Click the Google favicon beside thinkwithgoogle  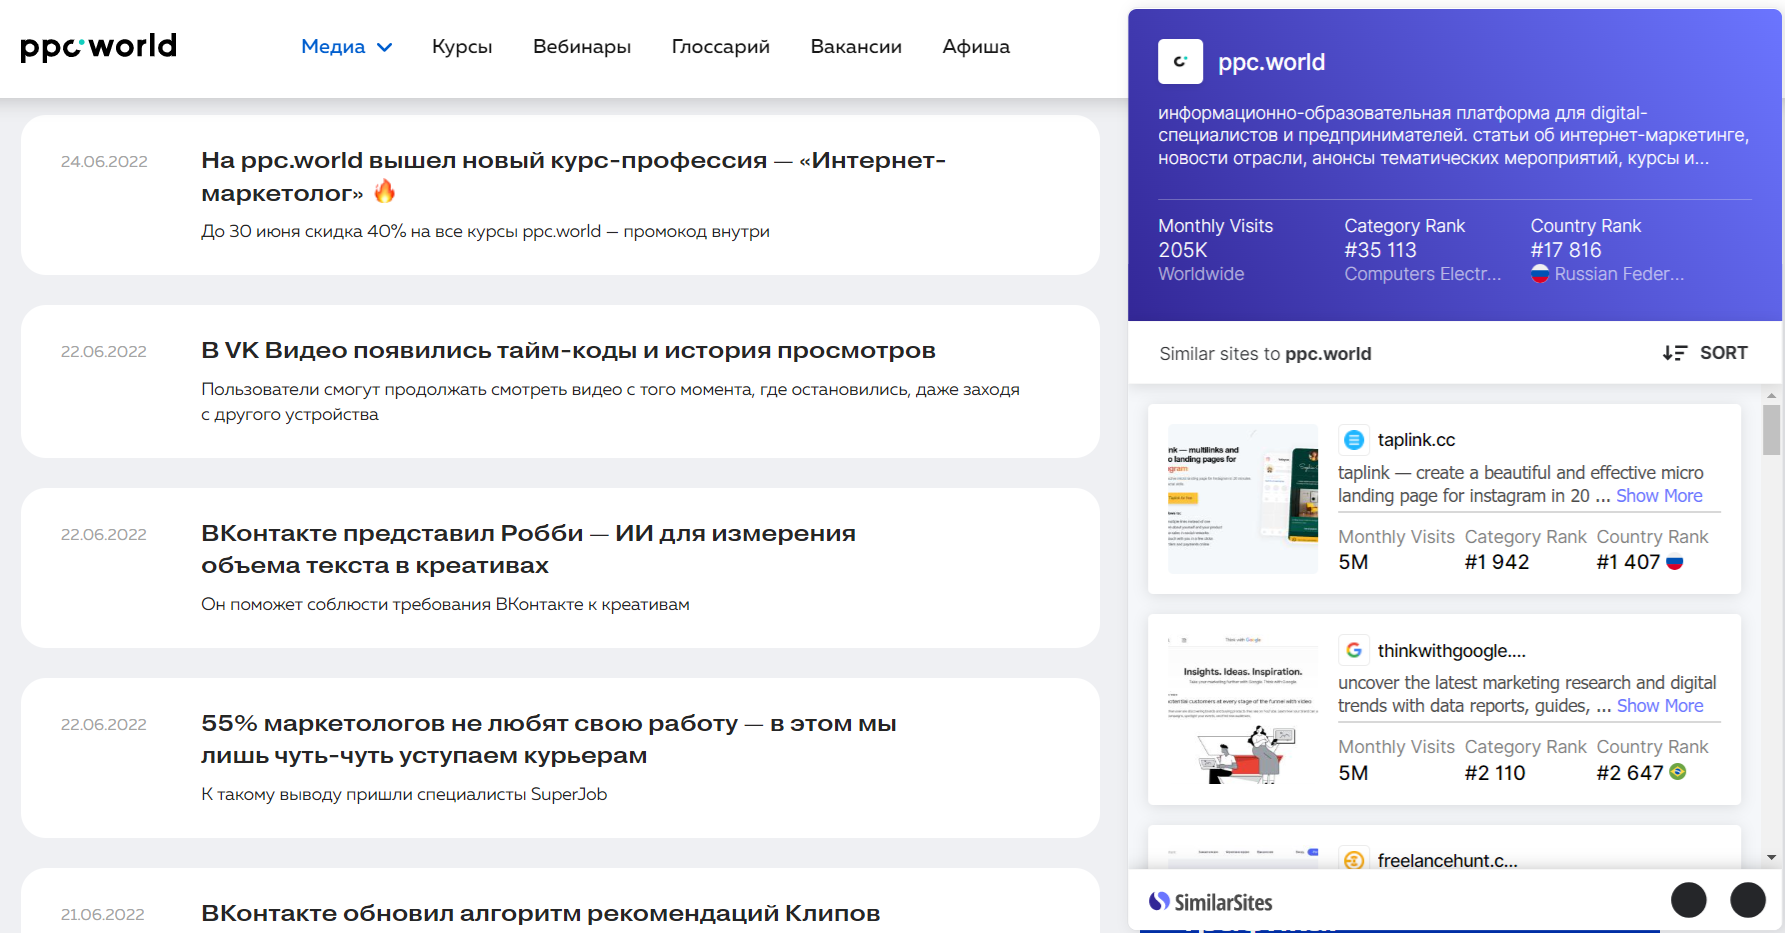click(1354, 650)
